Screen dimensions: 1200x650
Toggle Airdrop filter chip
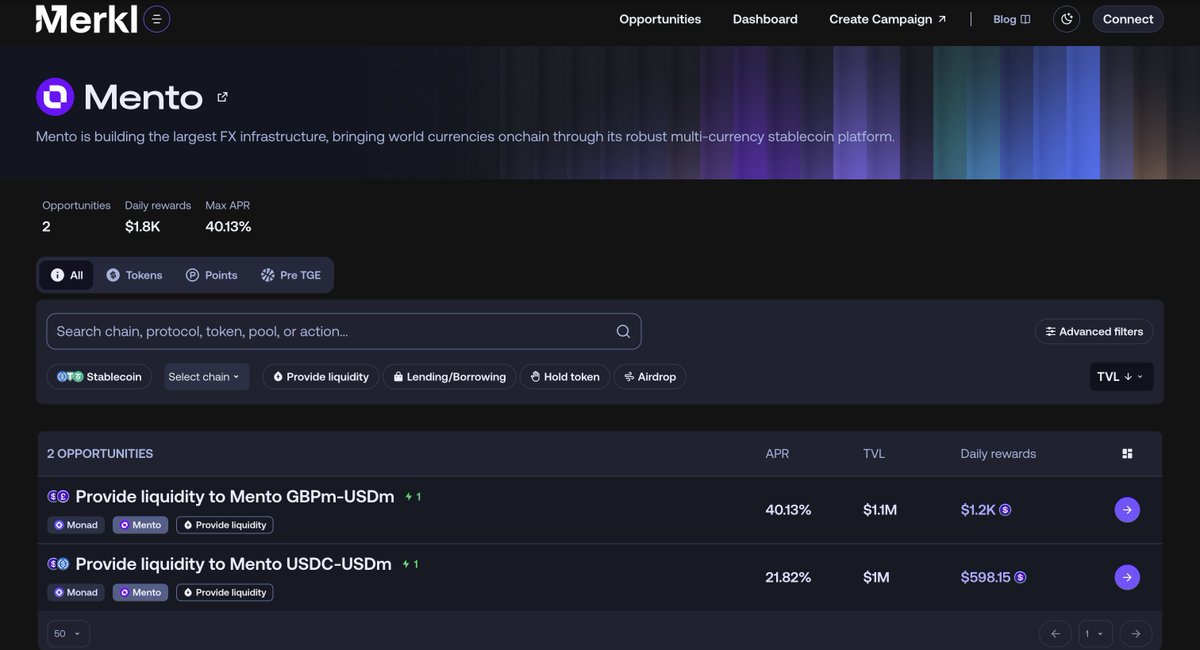tap(650, 377)
